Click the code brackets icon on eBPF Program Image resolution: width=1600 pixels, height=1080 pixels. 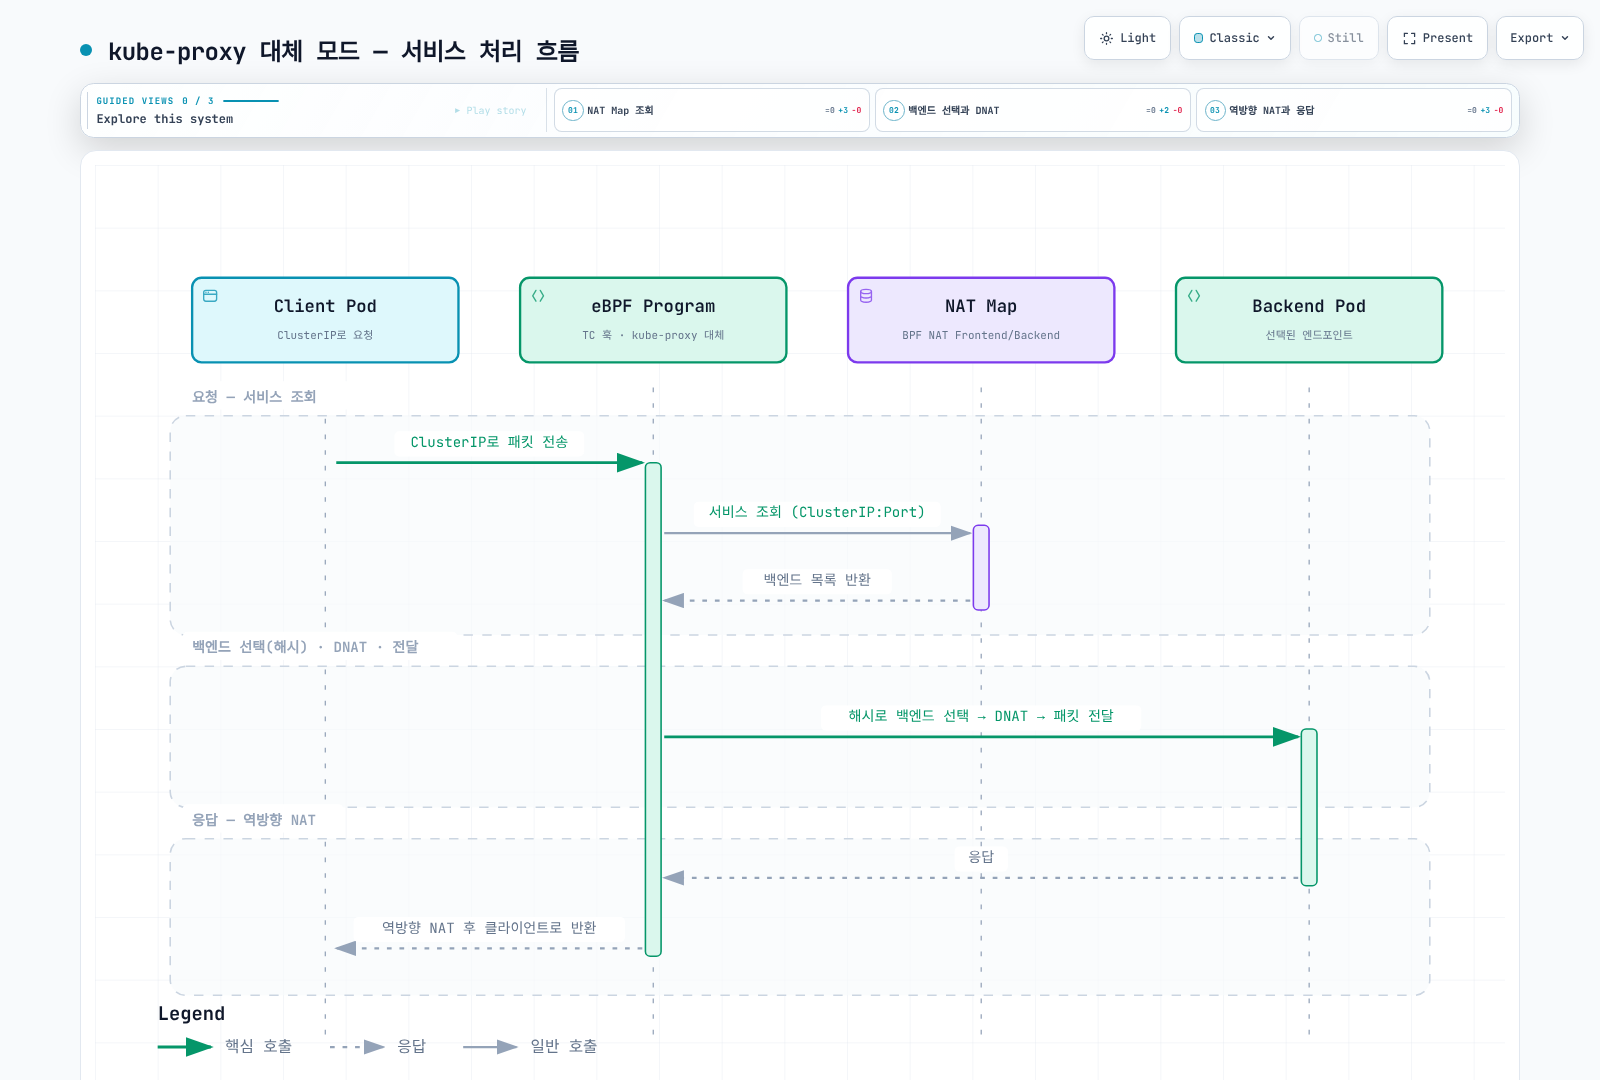538,296
